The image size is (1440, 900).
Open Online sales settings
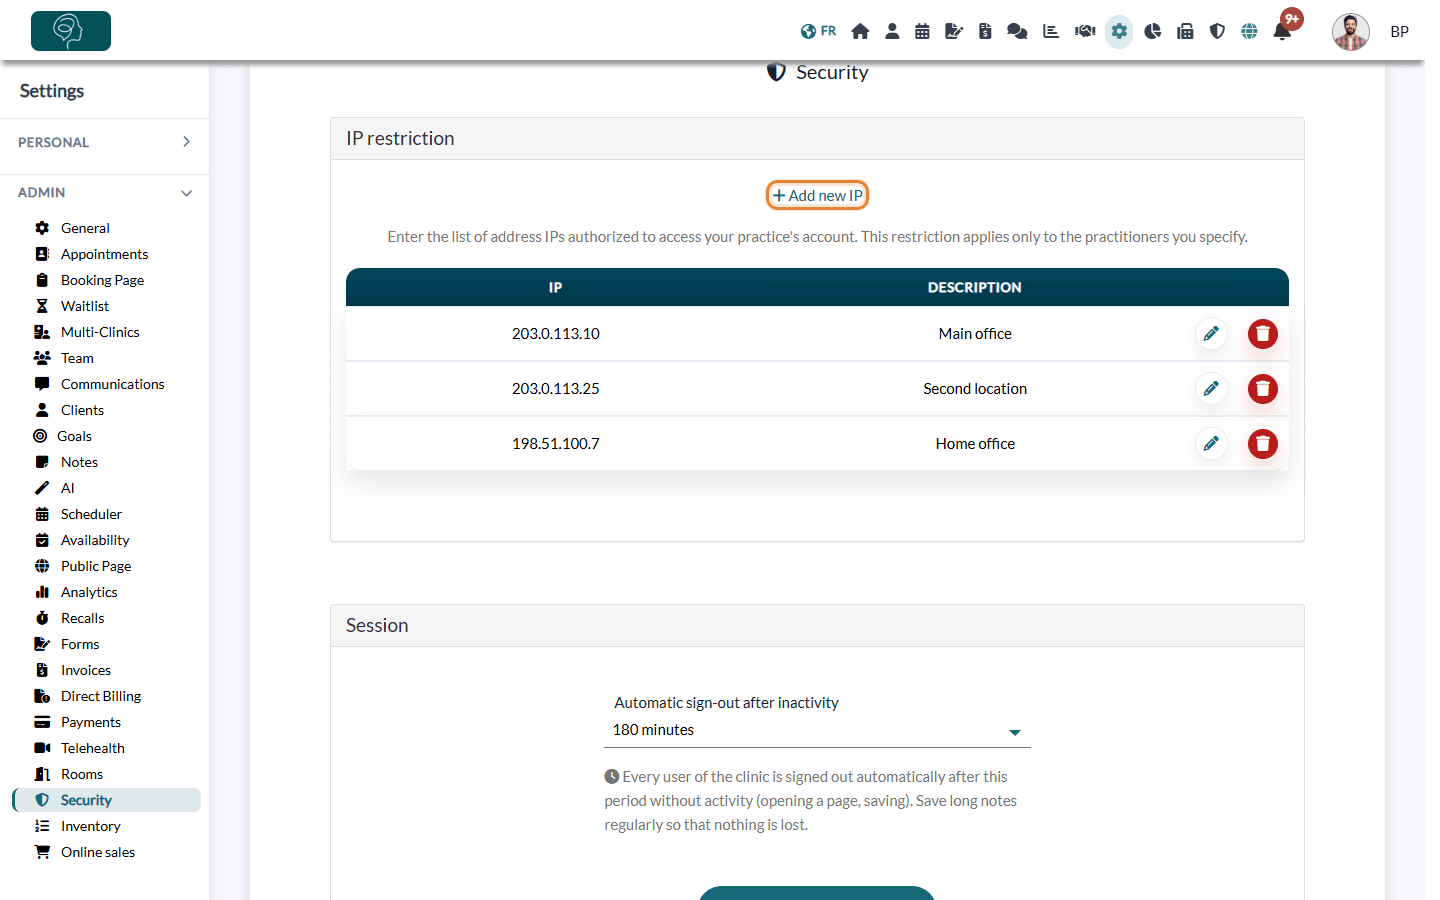point(98,852)
